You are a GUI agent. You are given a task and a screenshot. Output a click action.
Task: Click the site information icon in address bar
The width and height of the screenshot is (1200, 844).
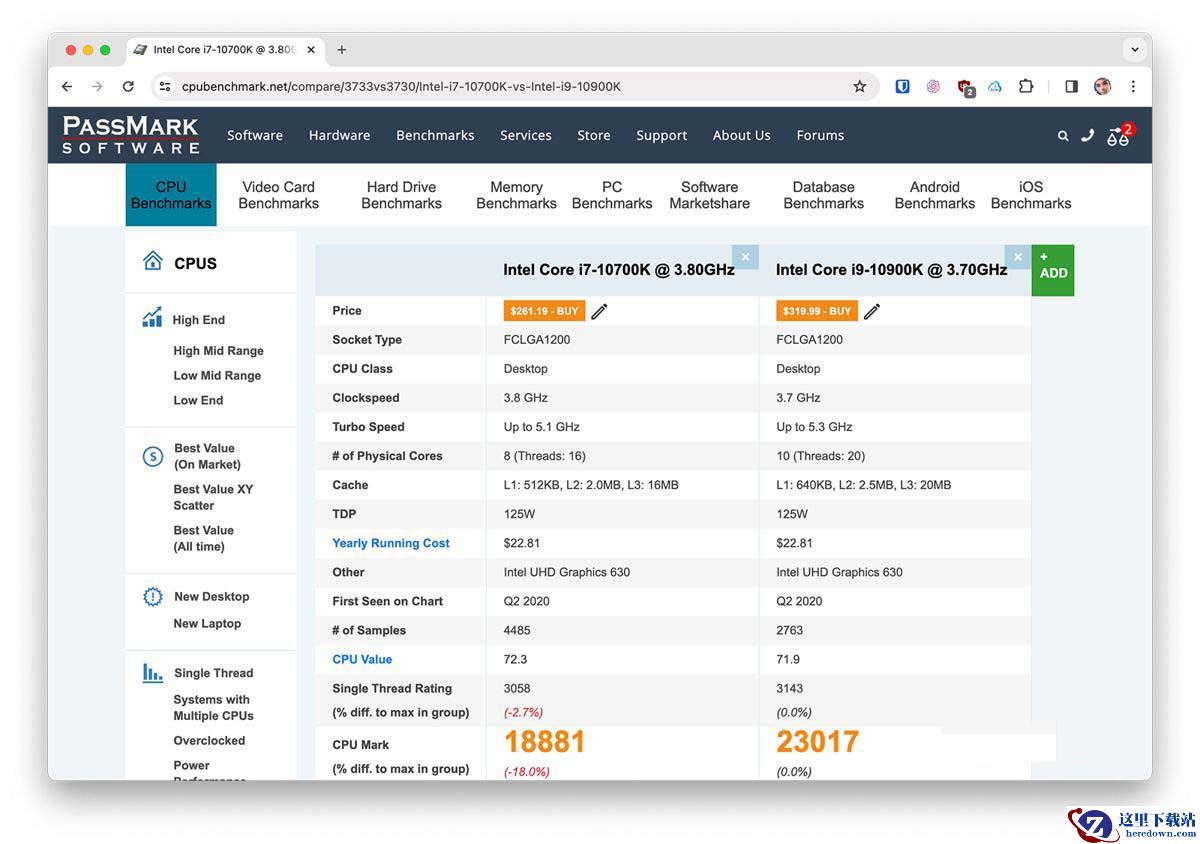[x=165, y=87]
